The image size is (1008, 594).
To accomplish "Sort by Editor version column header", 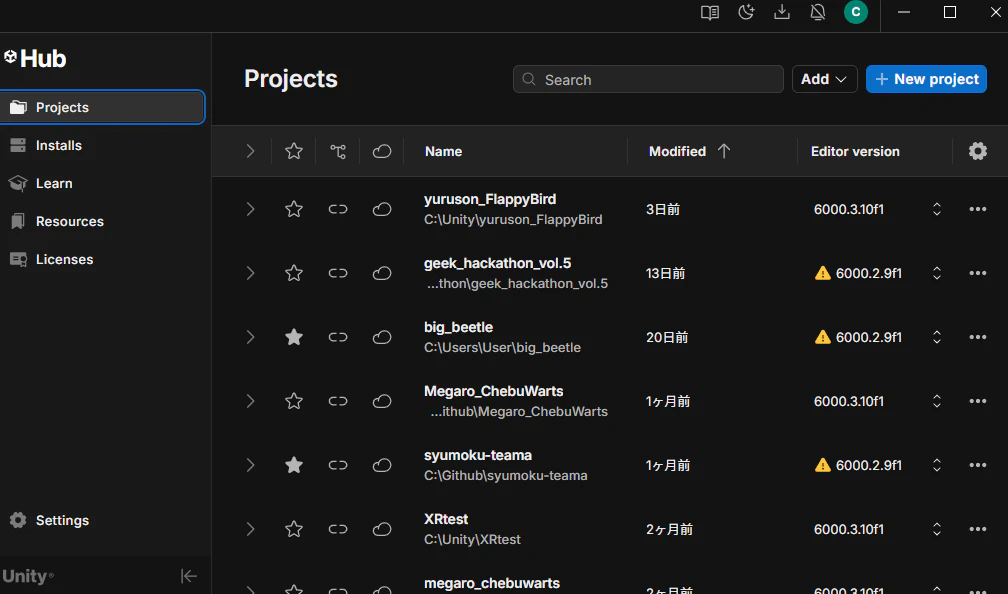I will coord(855,151).
